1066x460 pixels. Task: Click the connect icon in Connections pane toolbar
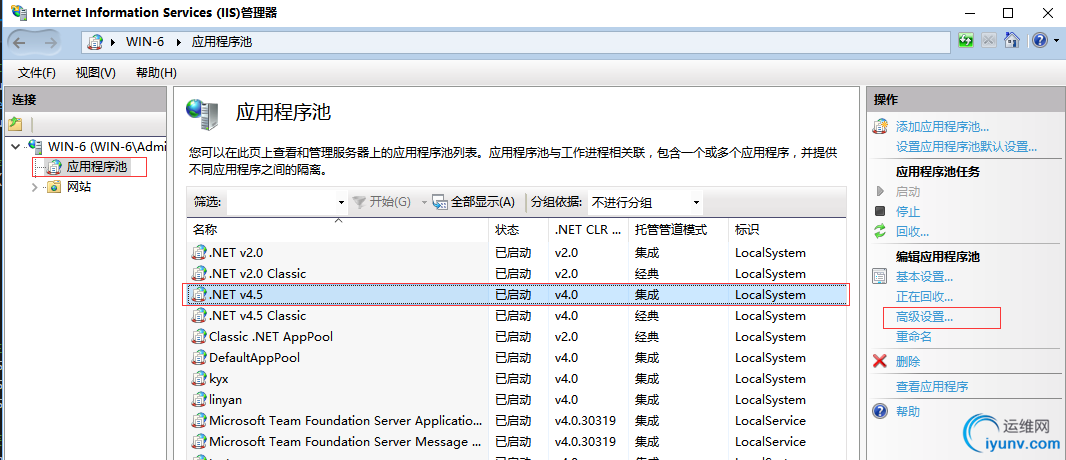16,124
